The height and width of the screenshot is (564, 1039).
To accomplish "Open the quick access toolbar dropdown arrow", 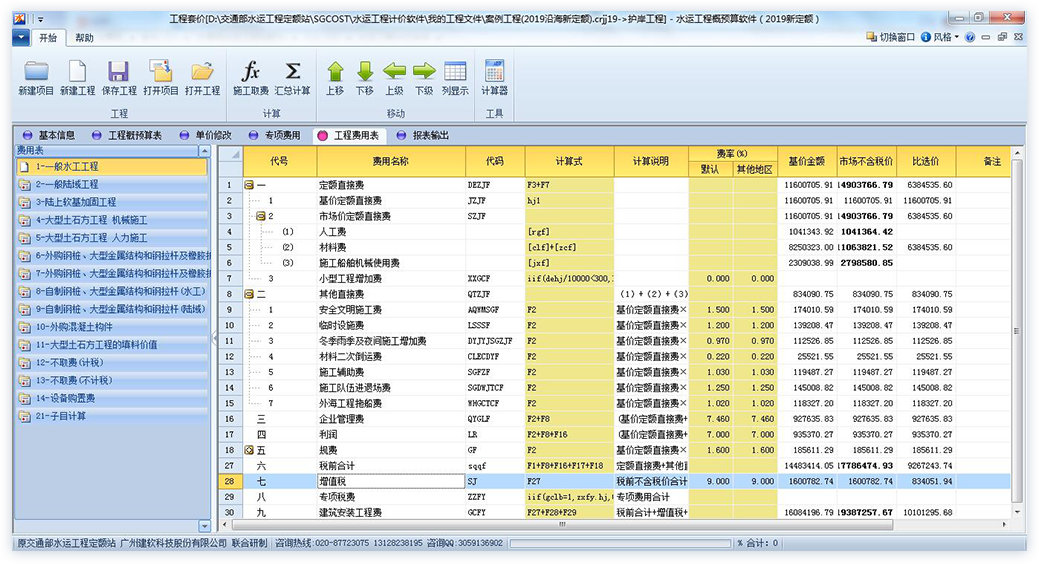I will 40,19.
